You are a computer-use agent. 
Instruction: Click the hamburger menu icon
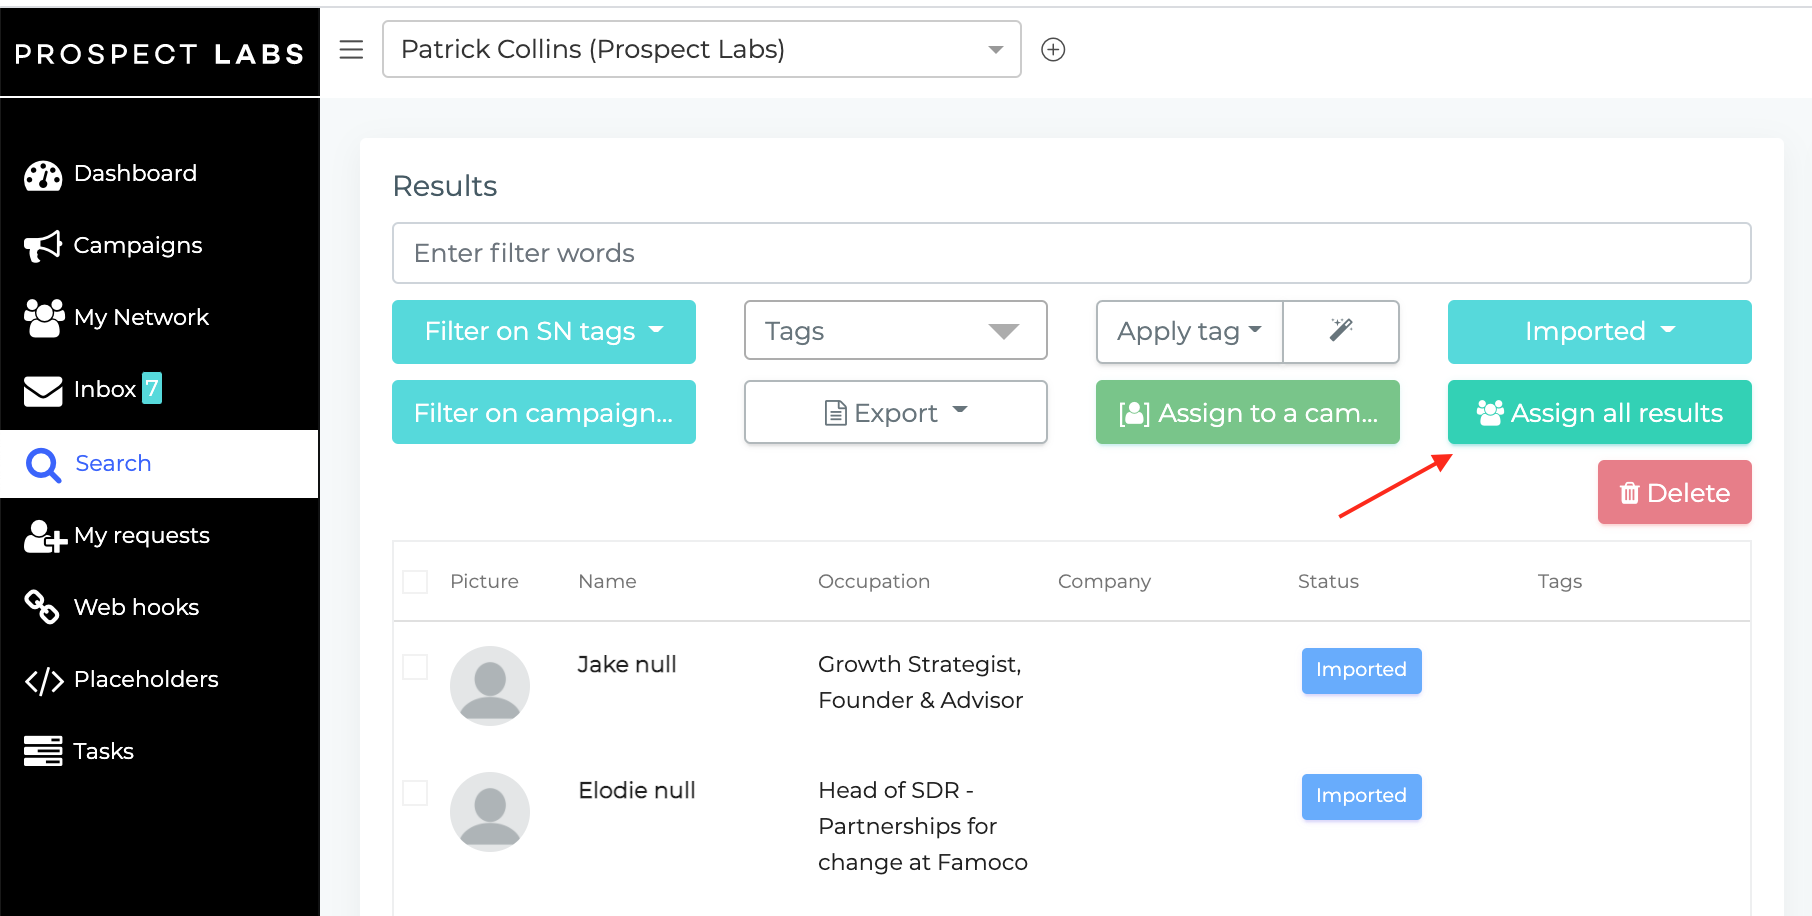(351, 49)
